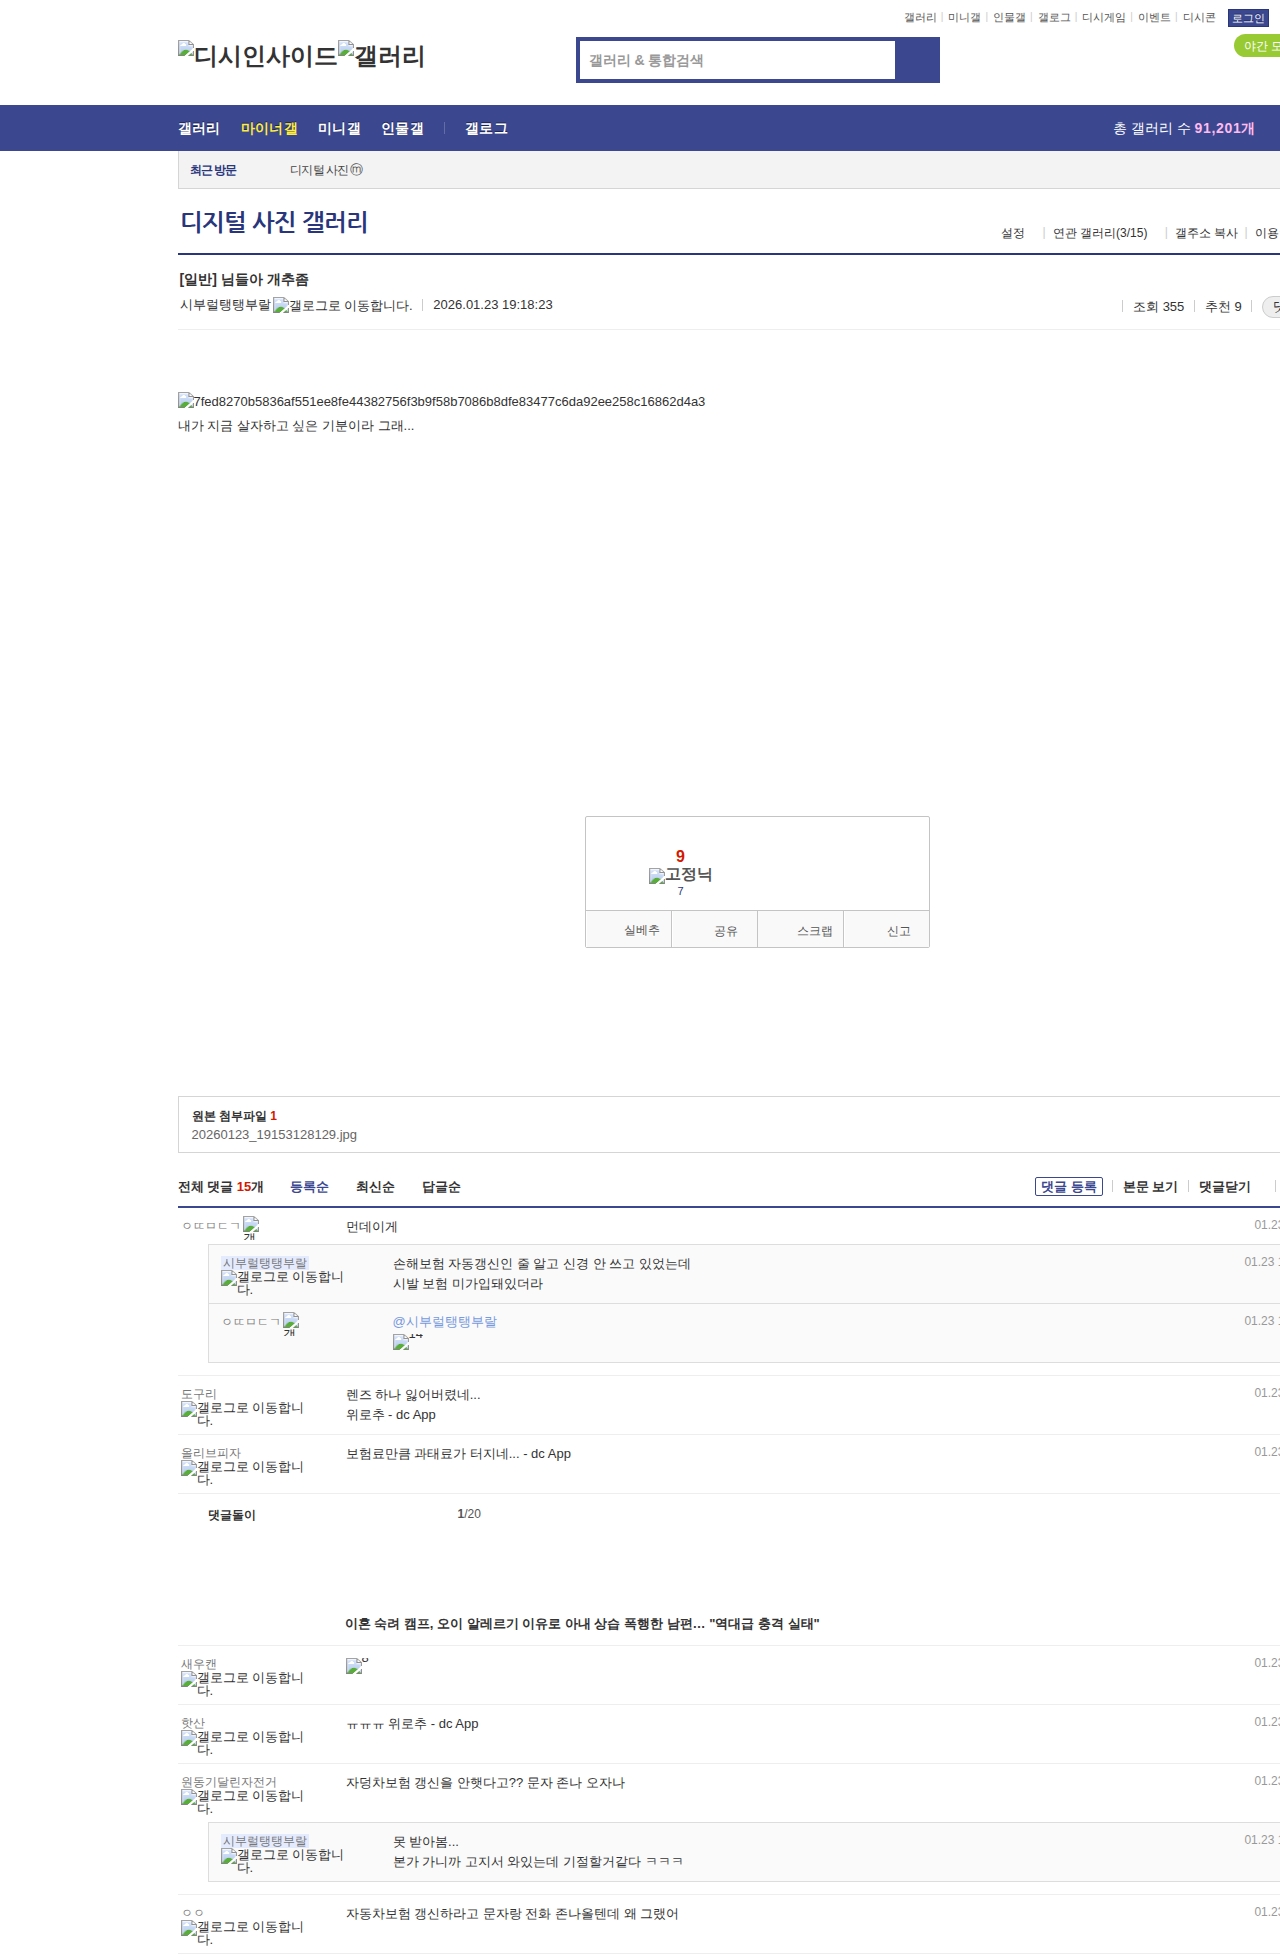Click the DCInside logo image
The image size is (1280, 1960).
coord(258,56)
